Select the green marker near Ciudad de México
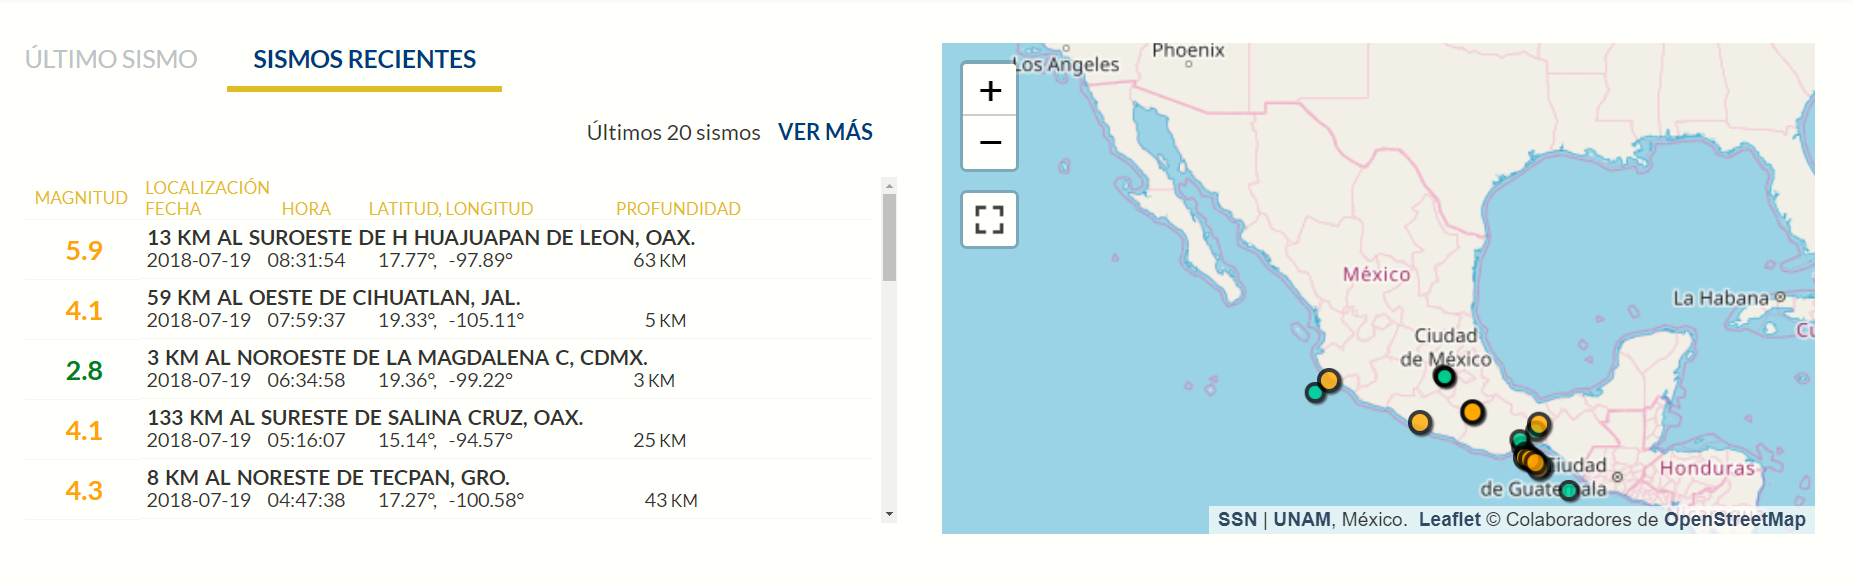This screenshot has height=585, width=1854. point(1444,377)
